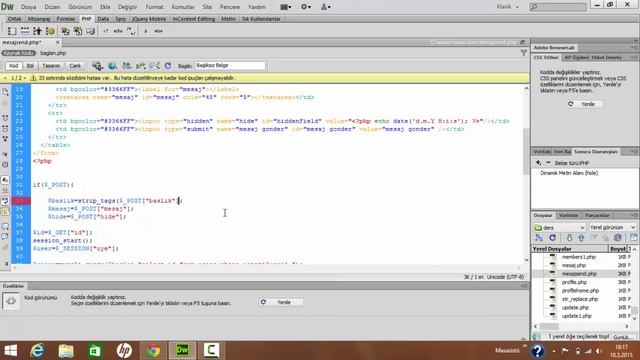Viewport: 640px width, 360px height.
Task: Click the PHP URL Variables icon in Insert bar
Action: [25, 31]
